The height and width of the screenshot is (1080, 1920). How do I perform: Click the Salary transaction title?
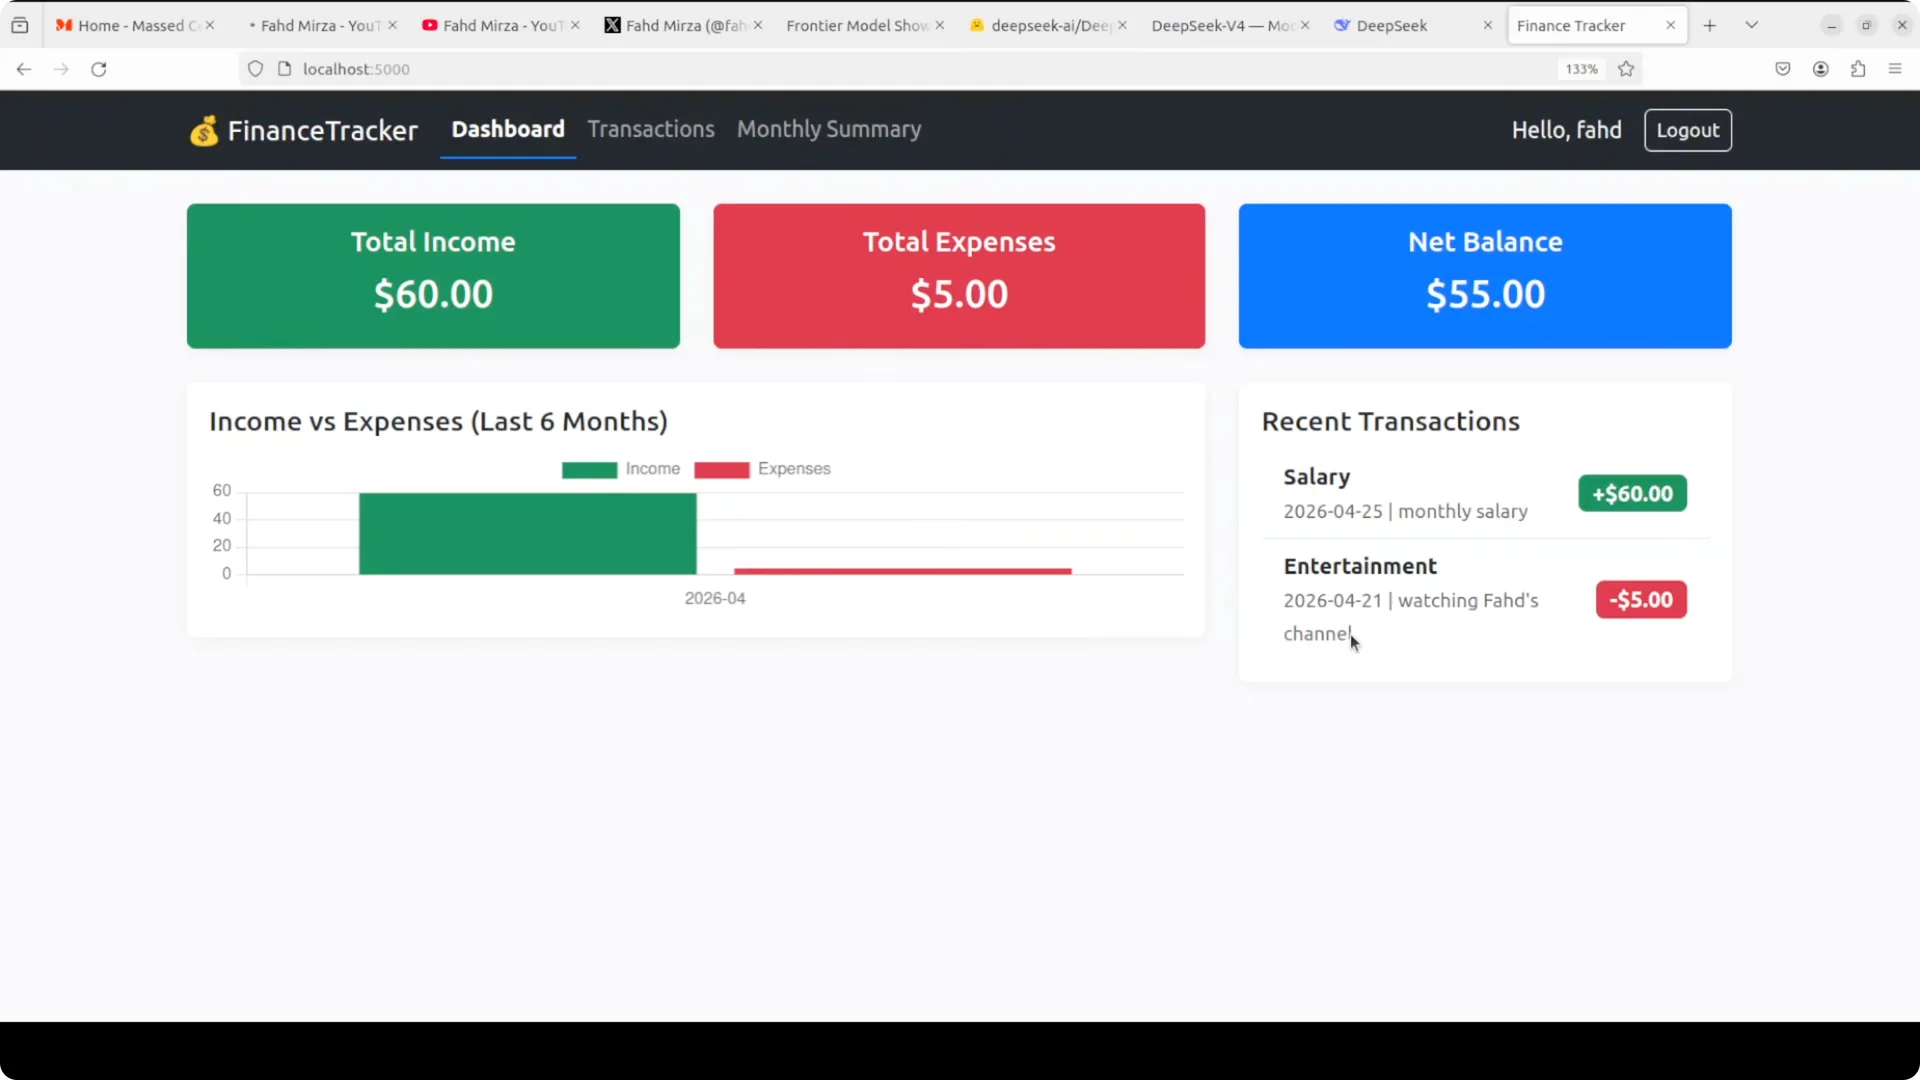1316,477
